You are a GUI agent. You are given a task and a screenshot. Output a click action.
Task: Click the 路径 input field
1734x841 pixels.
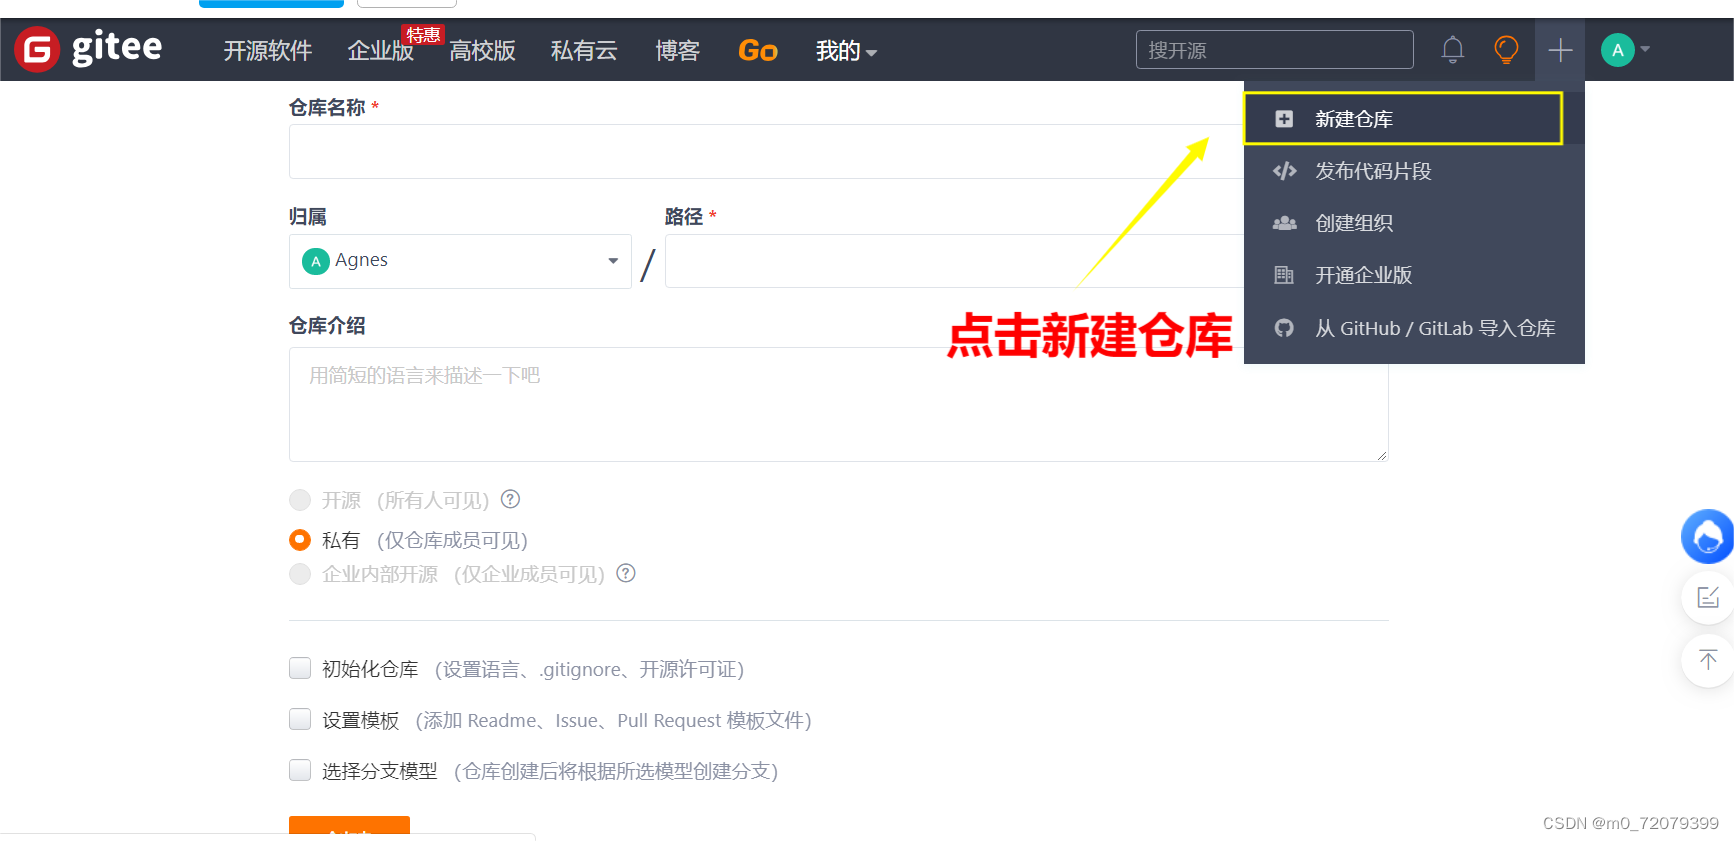point(955,261)
